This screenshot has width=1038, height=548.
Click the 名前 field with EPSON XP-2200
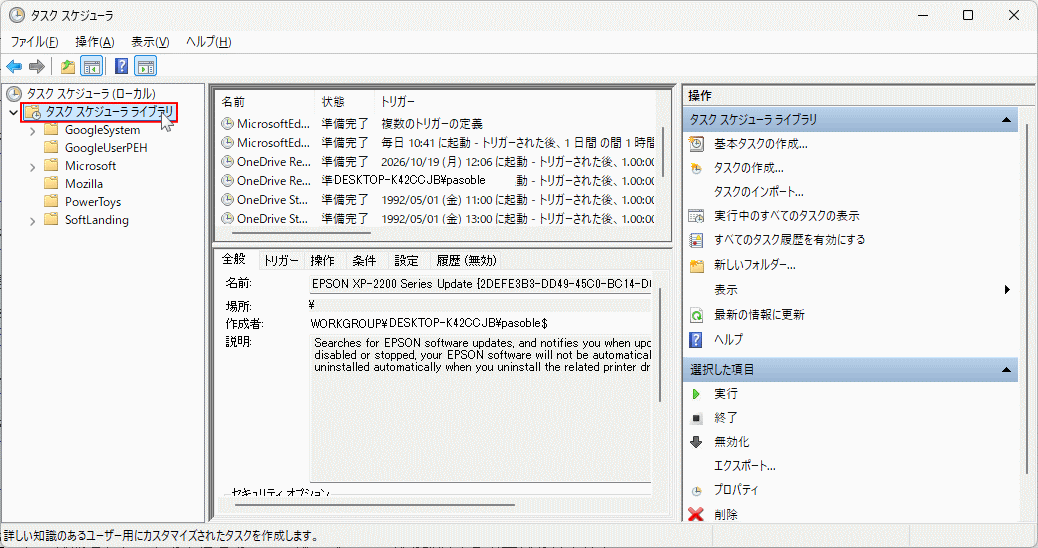point(481,284)
